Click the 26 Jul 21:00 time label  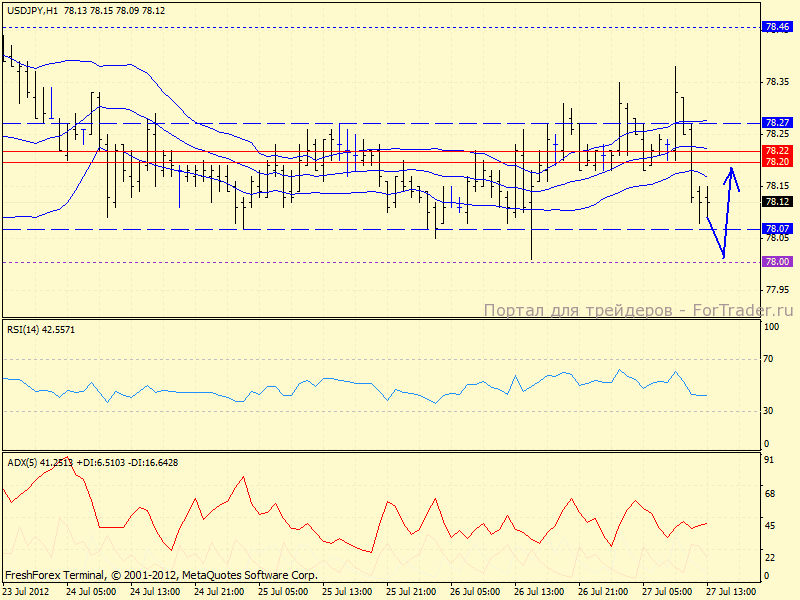(603, 592)
